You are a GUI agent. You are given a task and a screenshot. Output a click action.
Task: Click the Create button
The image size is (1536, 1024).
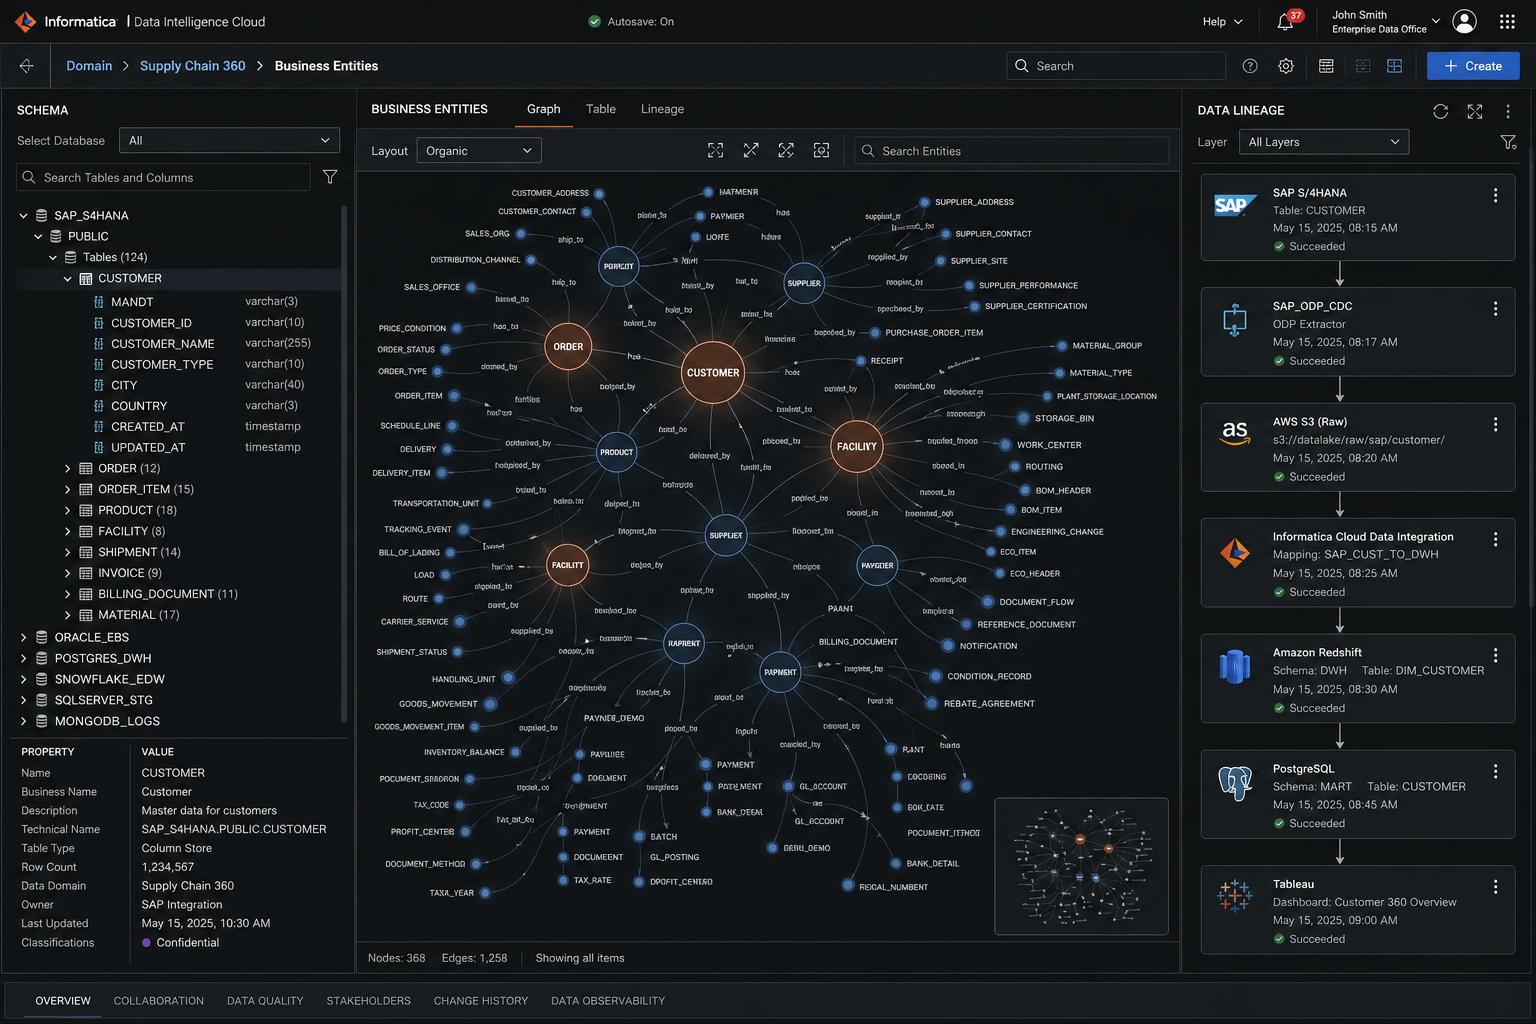click(1473, 66)
